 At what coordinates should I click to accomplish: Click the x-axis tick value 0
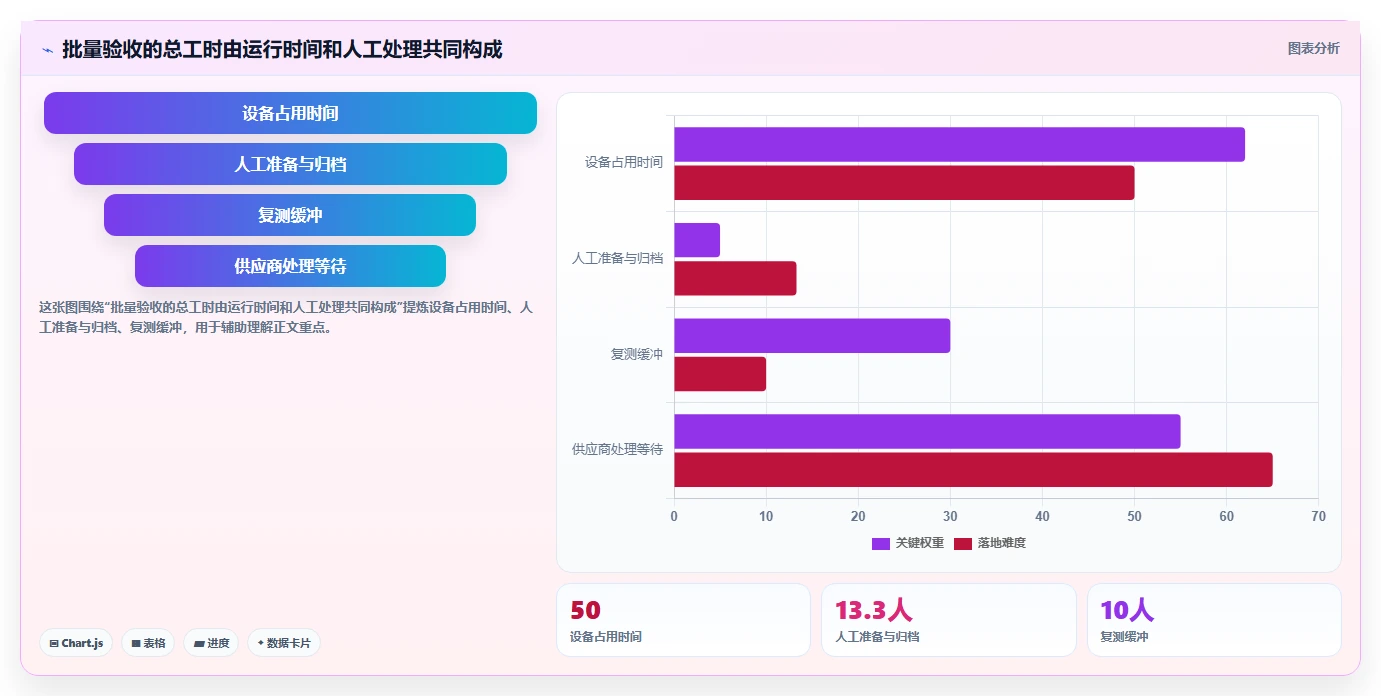tap(674, 516)
